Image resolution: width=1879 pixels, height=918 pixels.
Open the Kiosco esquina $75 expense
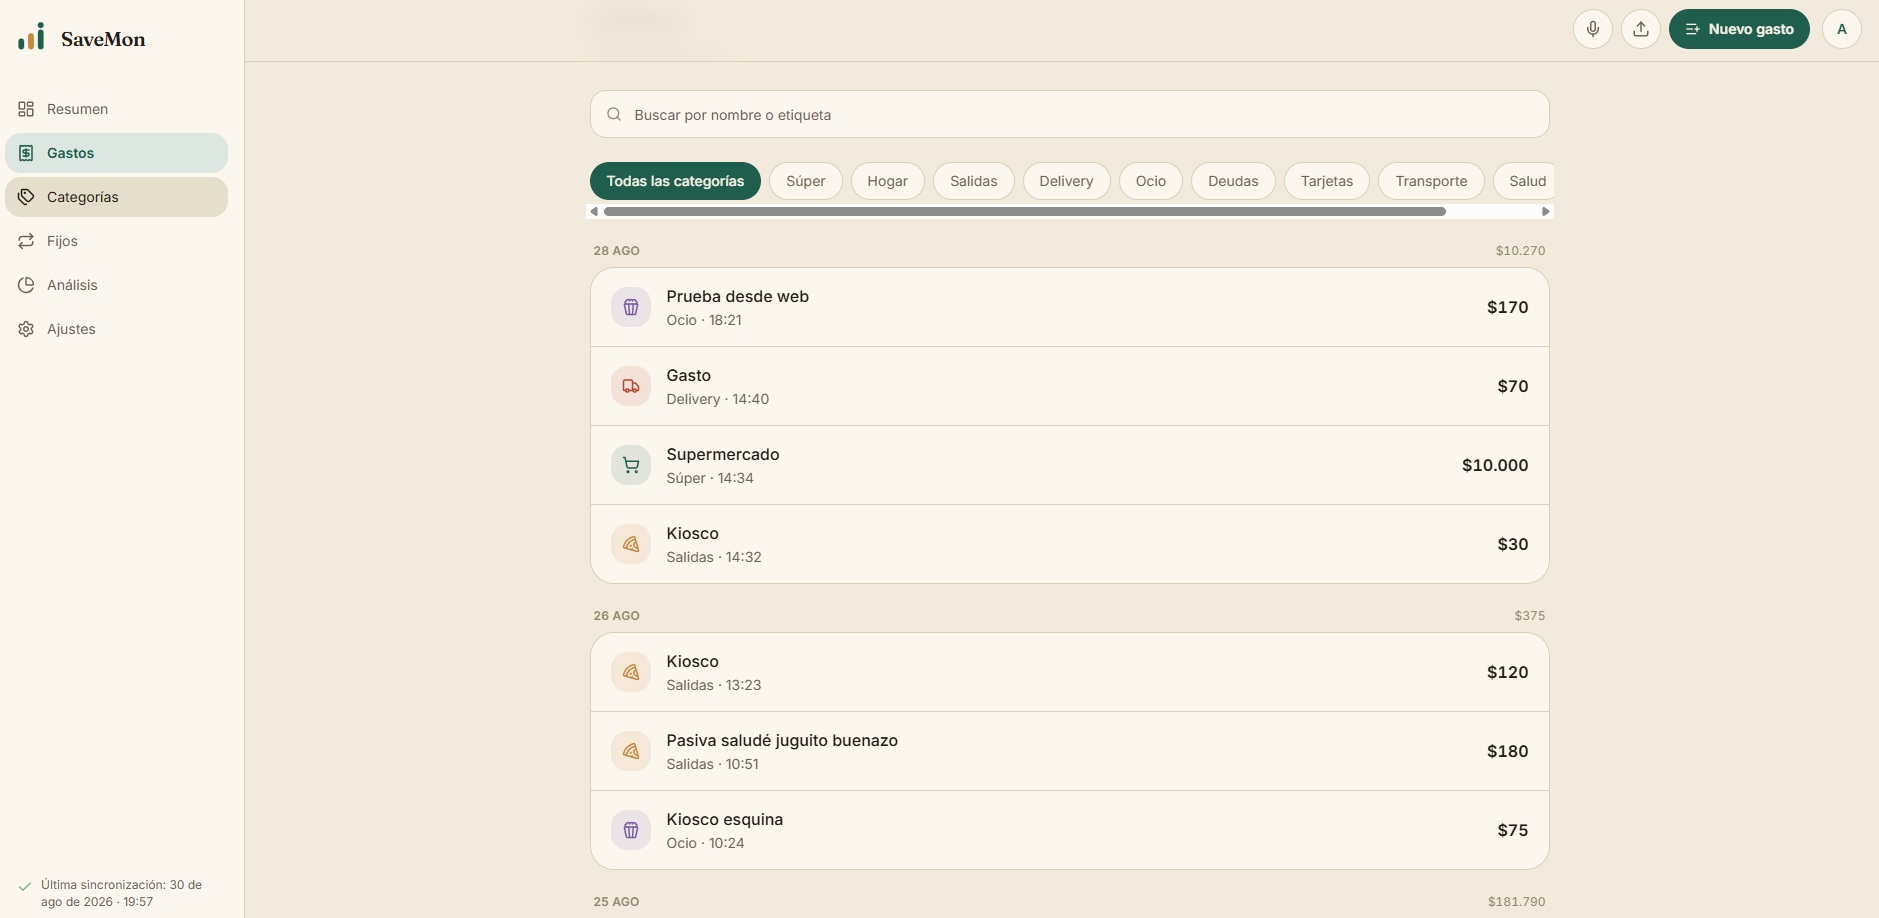(x=1070, y=830)
